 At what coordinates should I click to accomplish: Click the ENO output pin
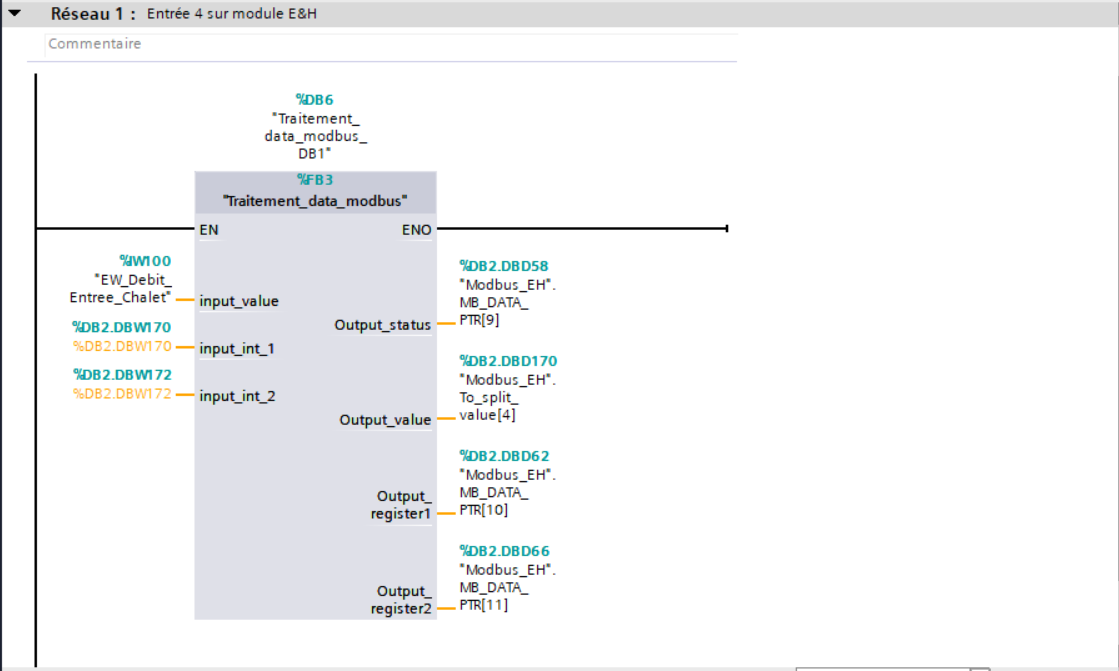click(x=416, y=229)
